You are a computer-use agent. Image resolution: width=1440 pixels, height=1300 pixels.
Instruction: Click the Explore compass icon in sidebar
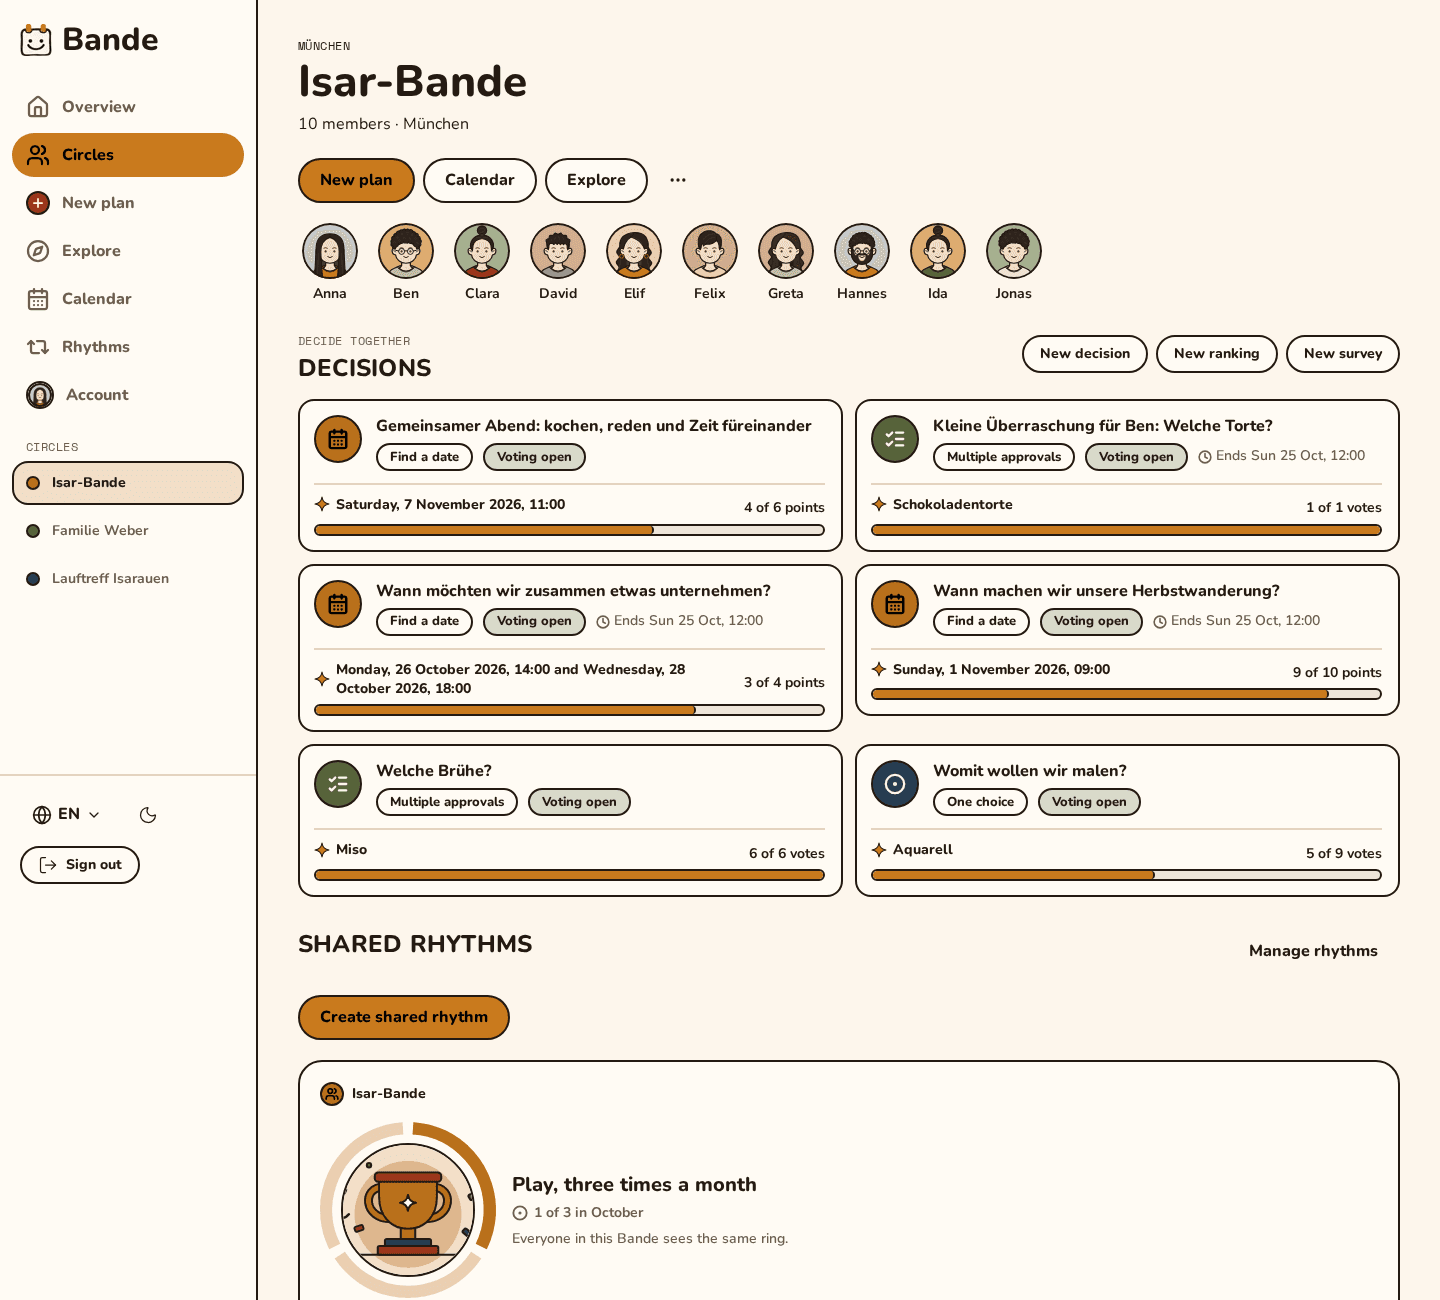38,251
